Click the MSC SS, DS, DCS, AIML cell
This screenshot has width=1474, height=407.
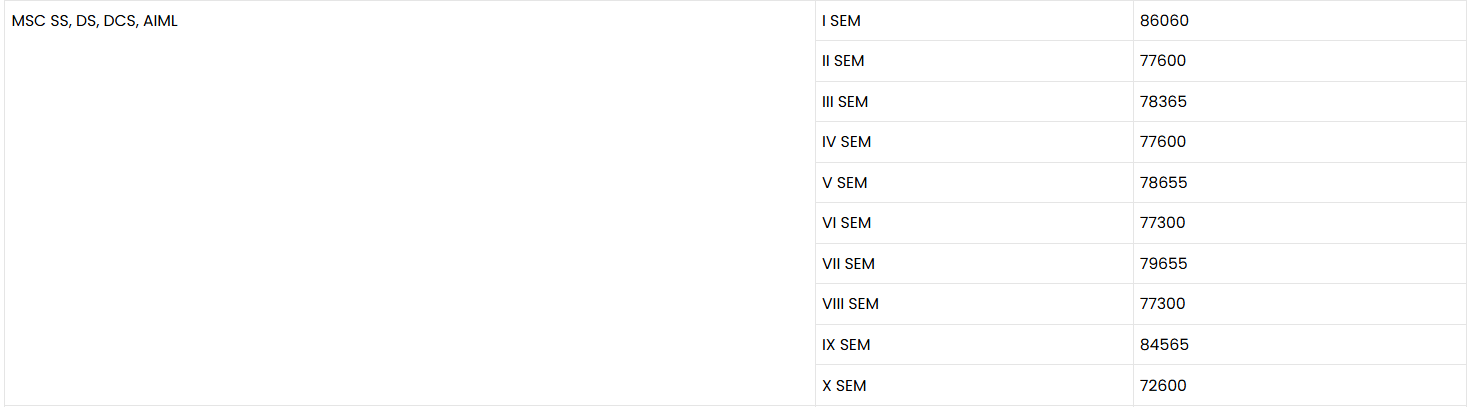click(x=95, y=21)
